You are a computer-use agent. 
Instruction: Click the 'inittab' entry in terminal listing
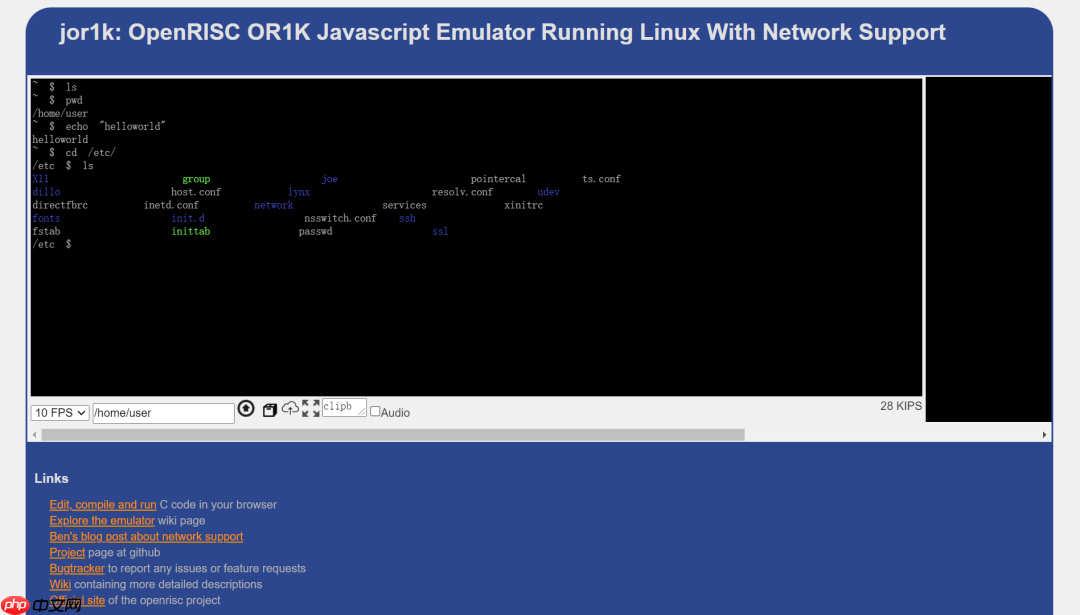191,231
